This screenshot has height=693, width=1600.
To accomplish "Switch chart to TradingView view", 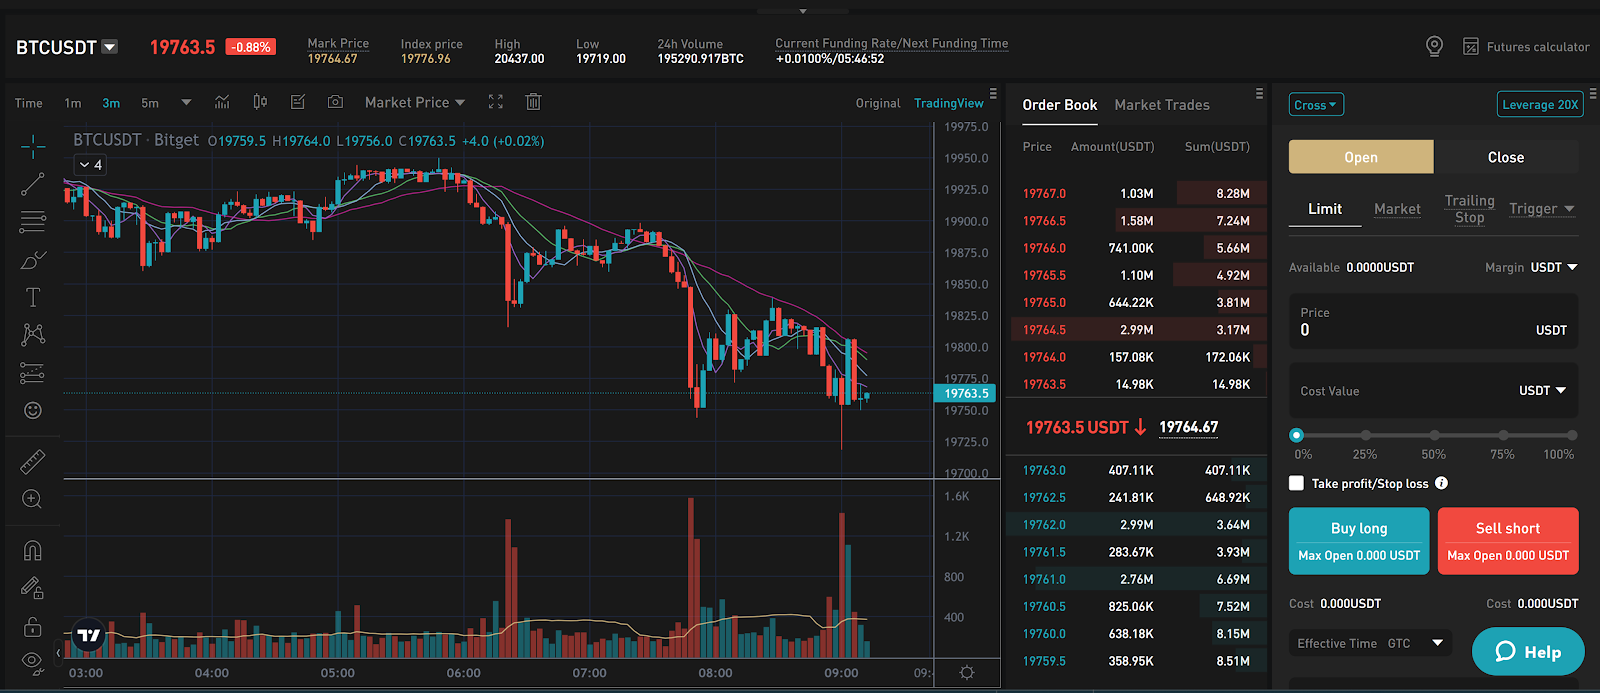I will (x=949, y=103).
